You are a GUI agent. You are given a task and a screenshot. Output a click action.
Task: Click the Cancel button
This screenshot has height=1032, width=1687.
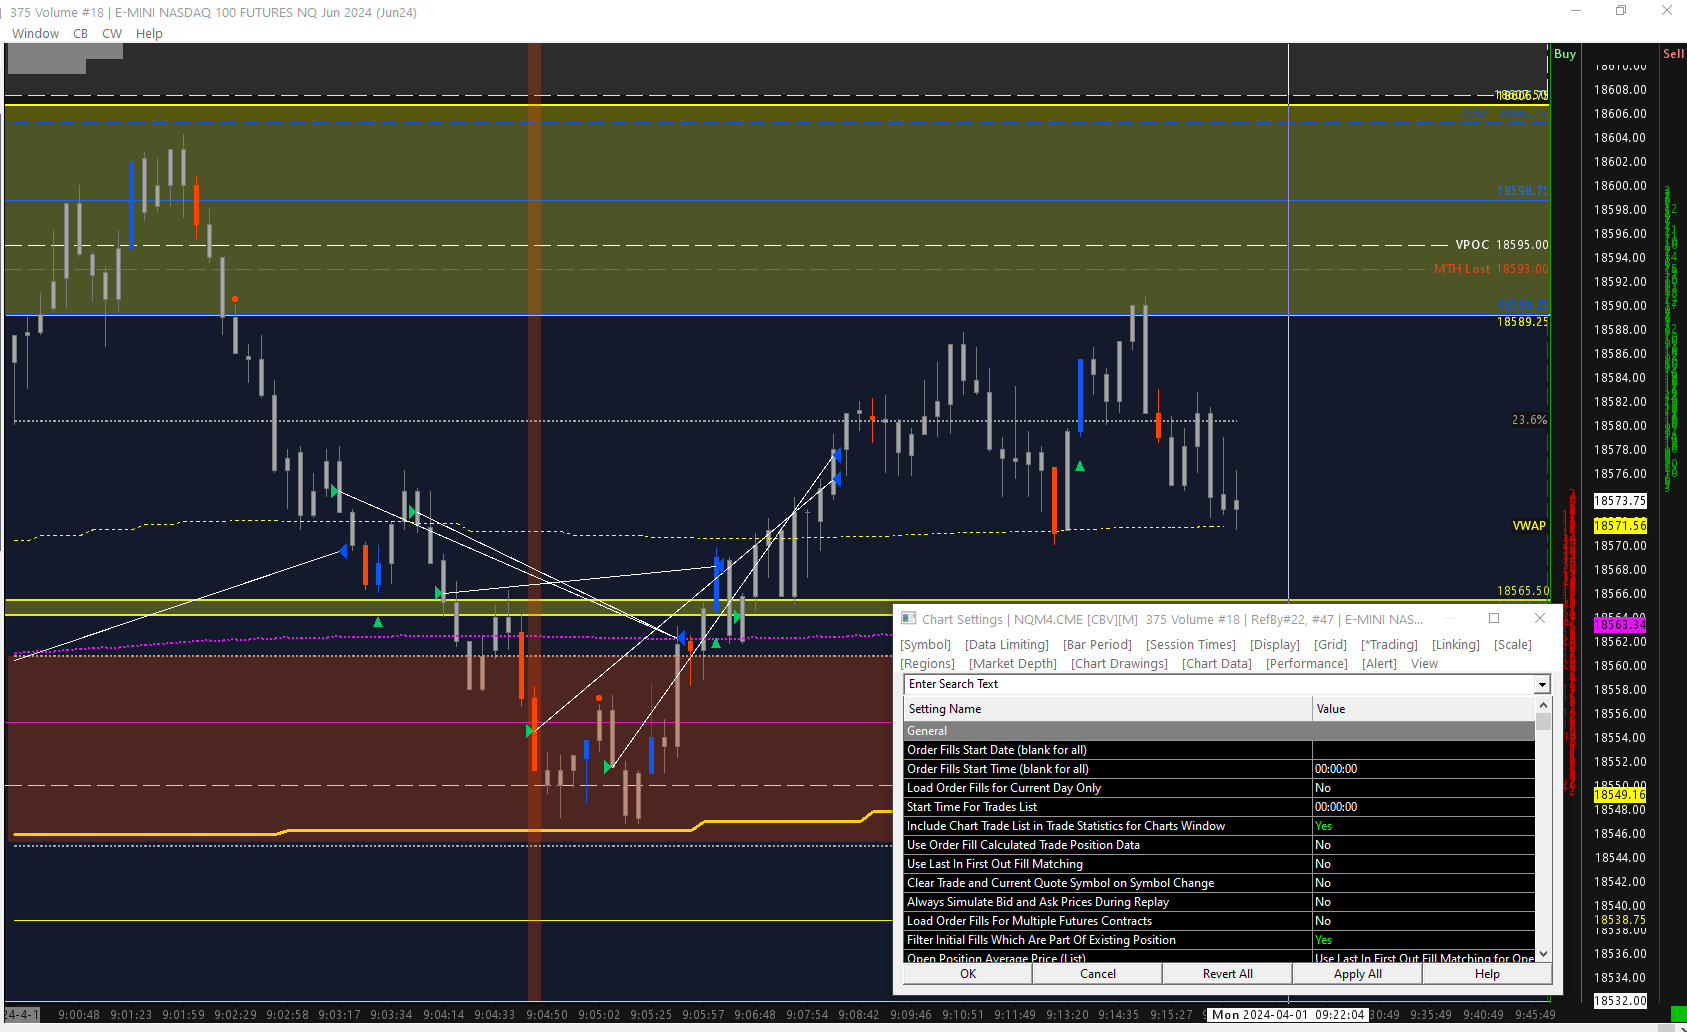coord(1098,974)
